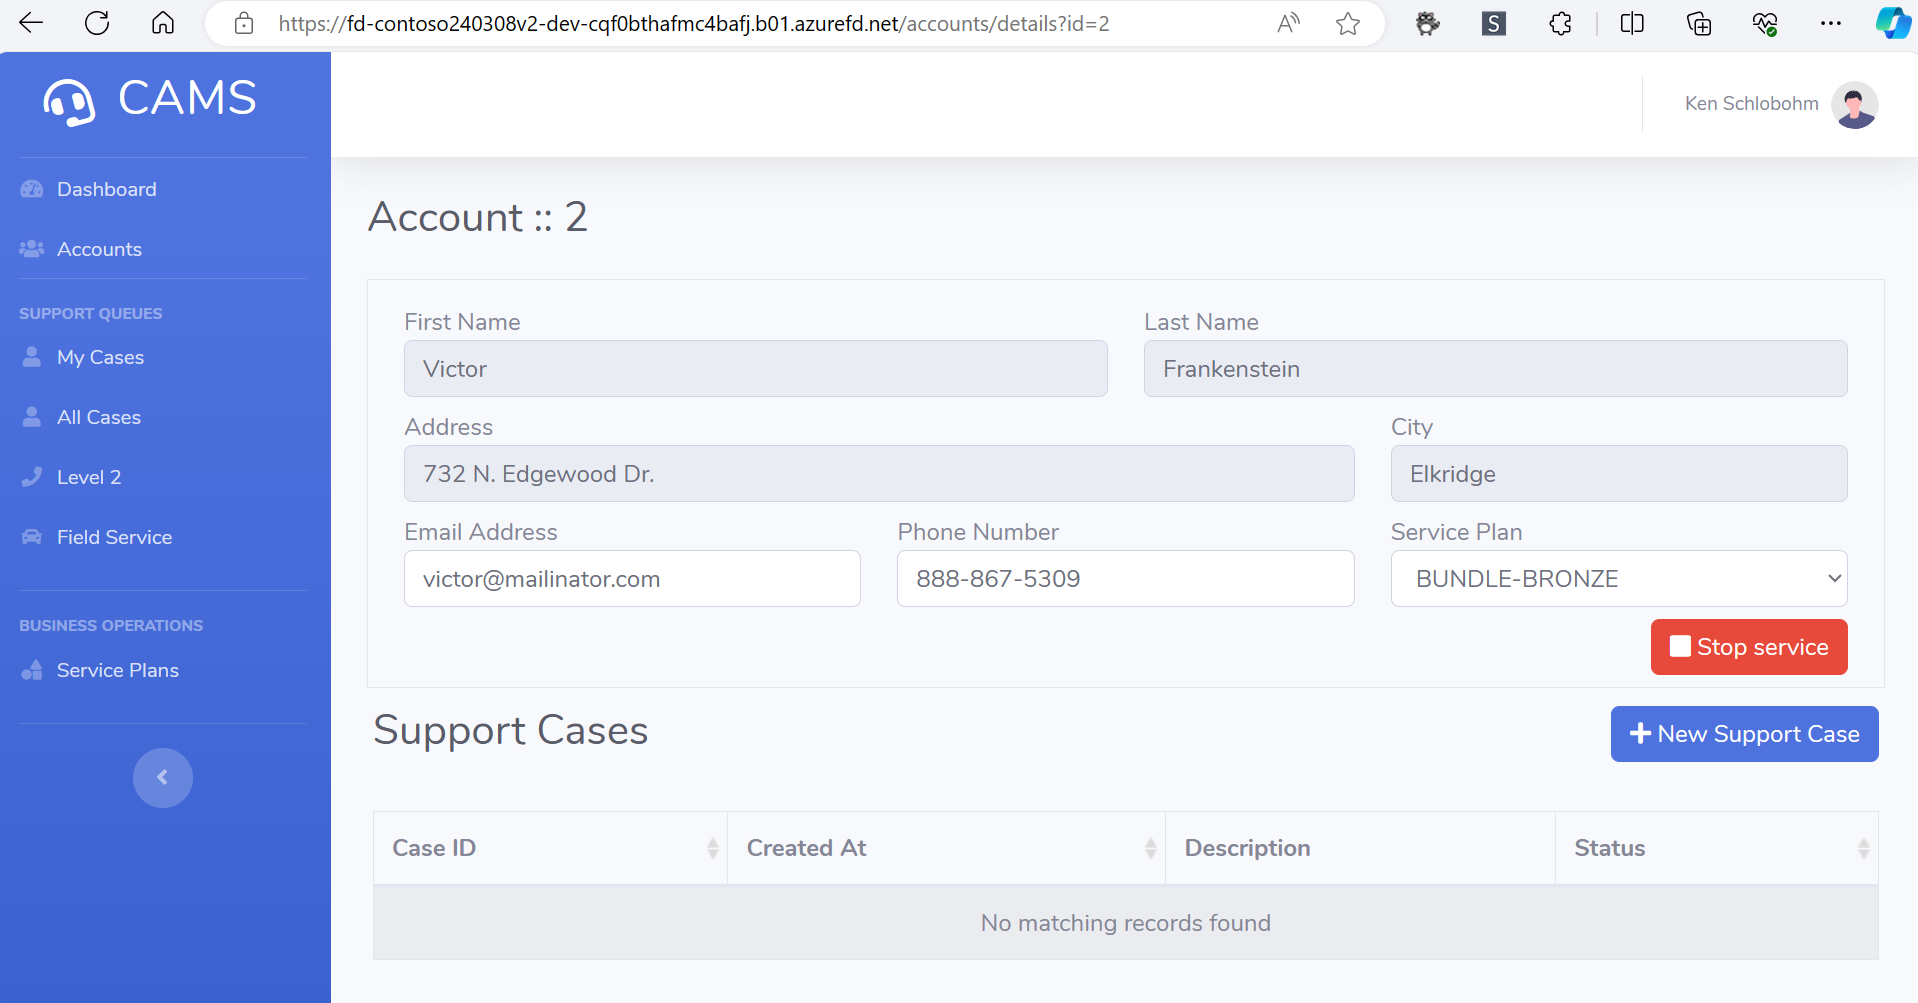The image size is (1918, 1003).
Task: Click the Last Name field Frankenstein
Action: coord(1495,369)
